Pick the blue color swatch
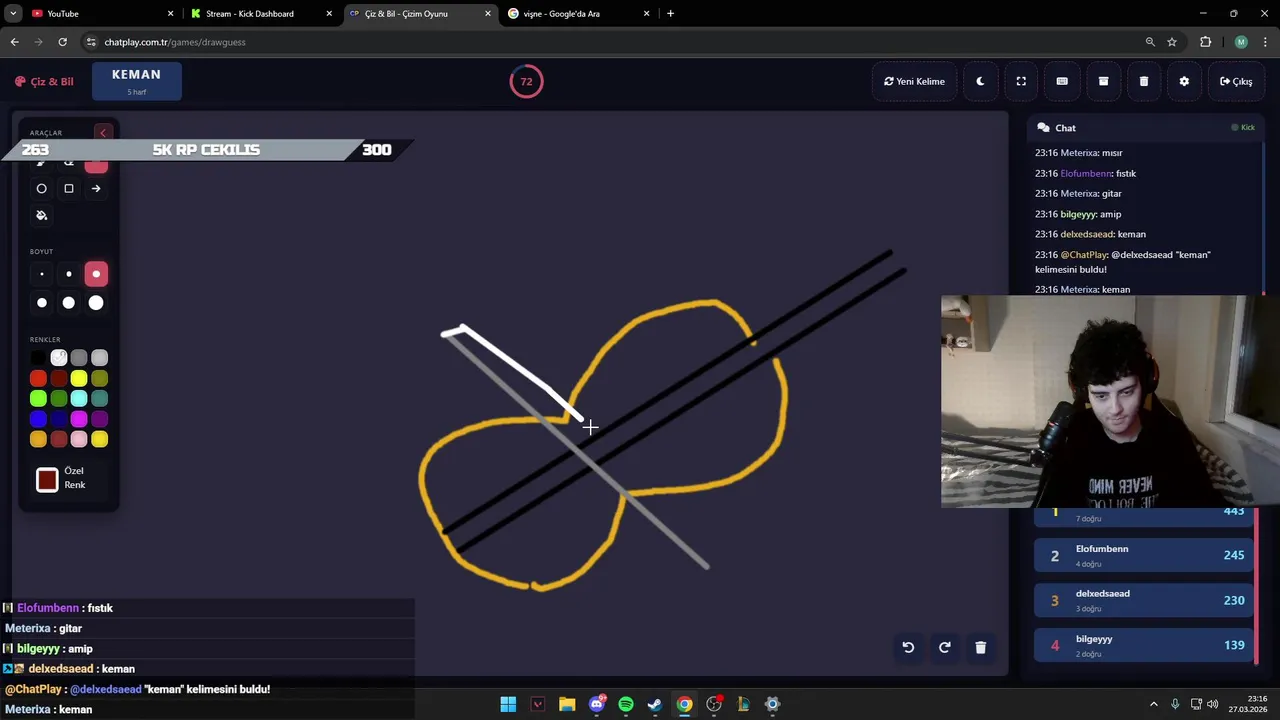This screenshot has height=720, width=1280. tap(38, 419)
